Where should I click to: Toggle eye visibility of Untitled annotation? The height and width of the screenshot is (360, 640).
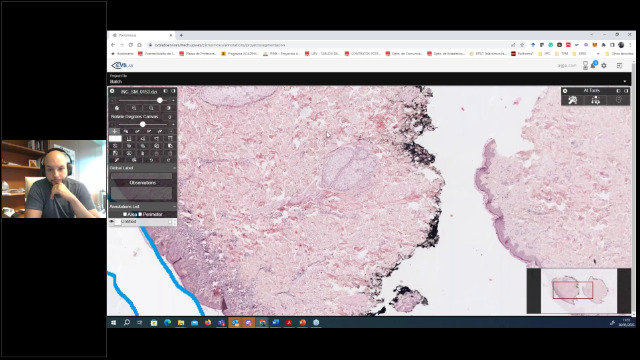pyautogui.click(x=111, y=222)
